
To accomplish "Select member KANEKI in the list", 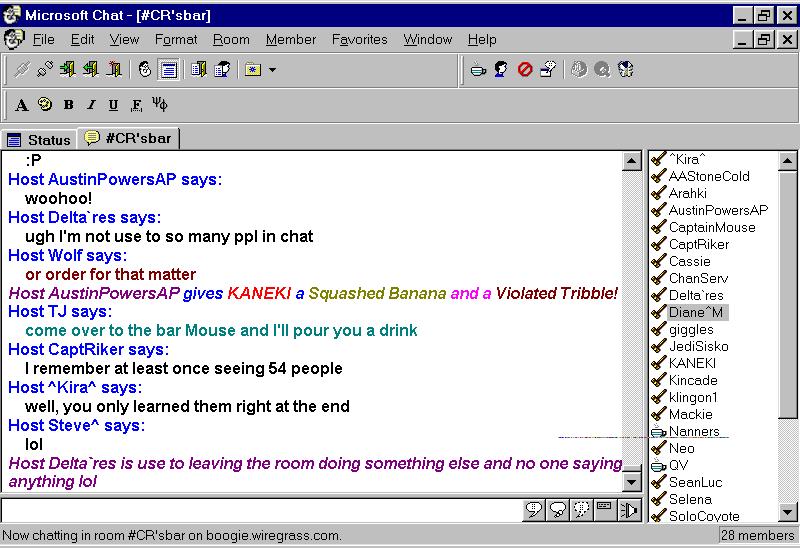I will (692, 363).
